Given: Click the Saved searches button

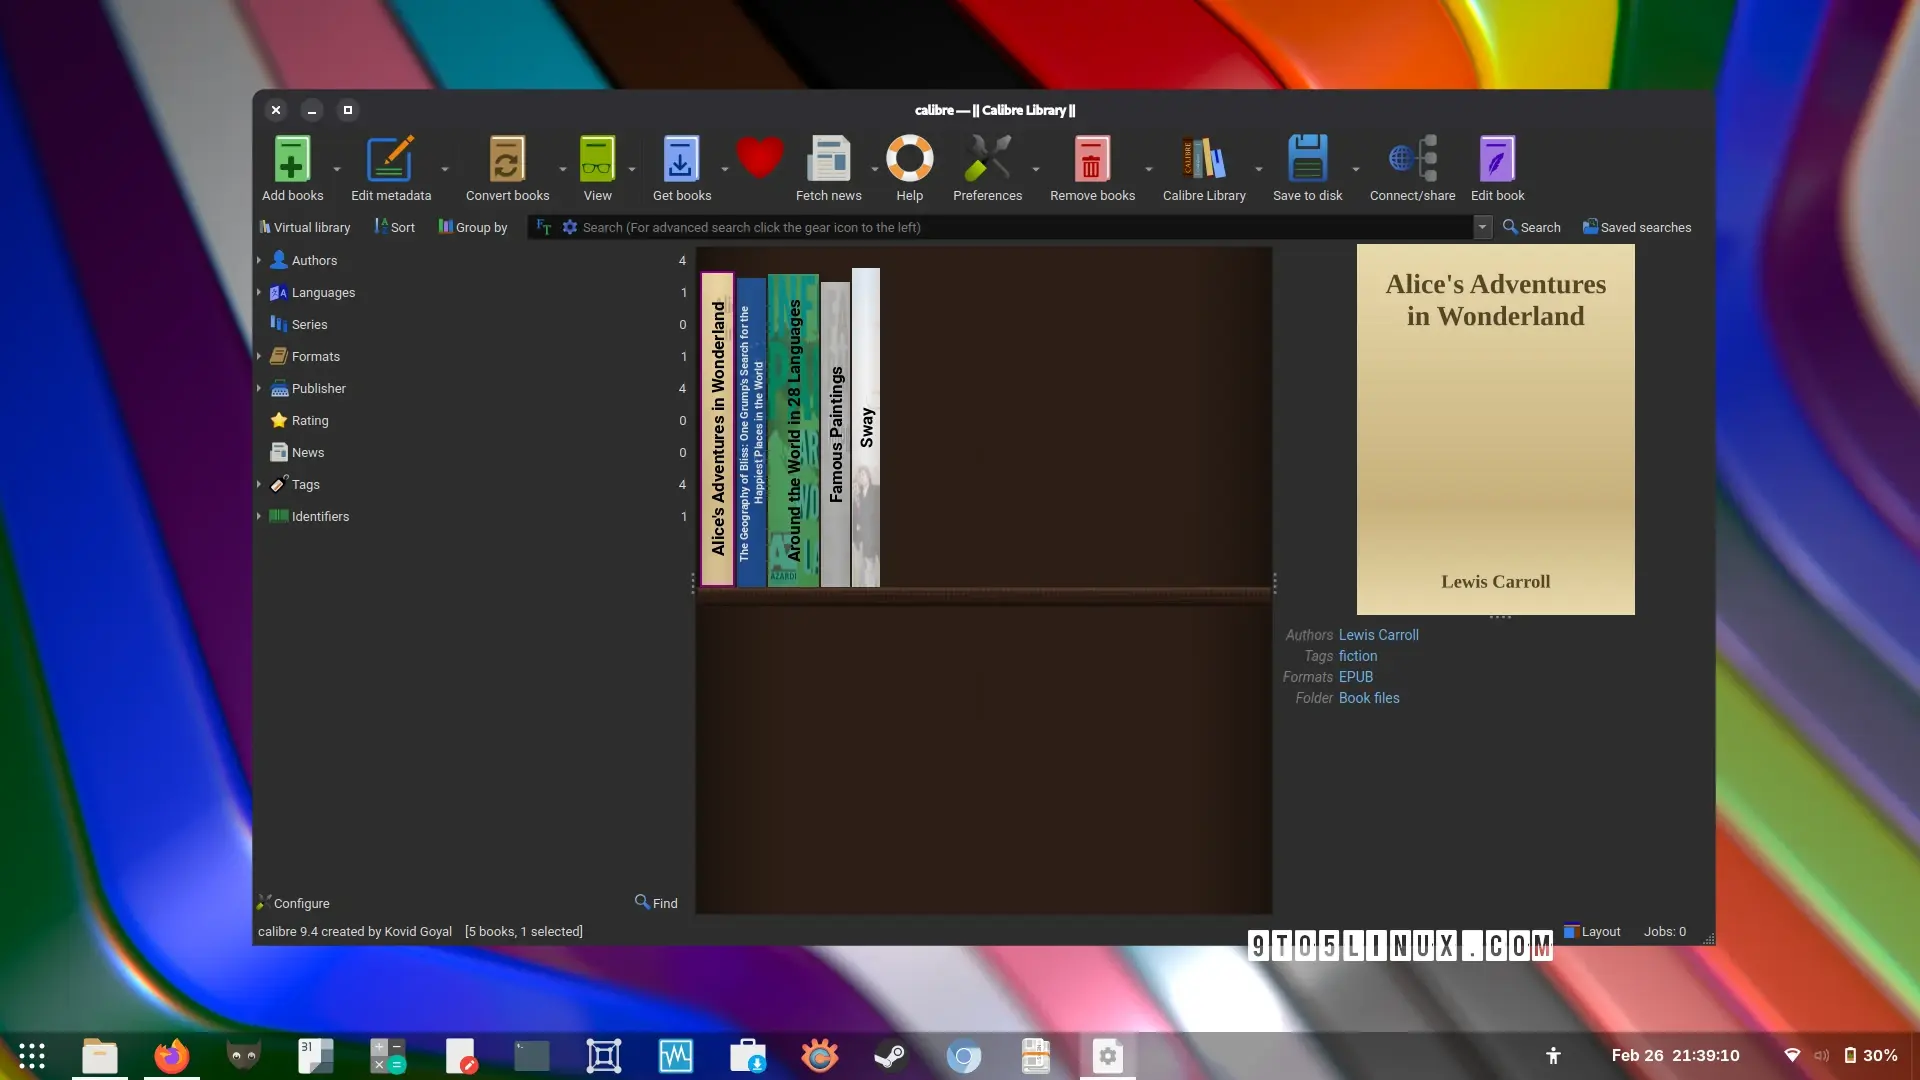Looking at the screenshot, I should click(1637, 227).
